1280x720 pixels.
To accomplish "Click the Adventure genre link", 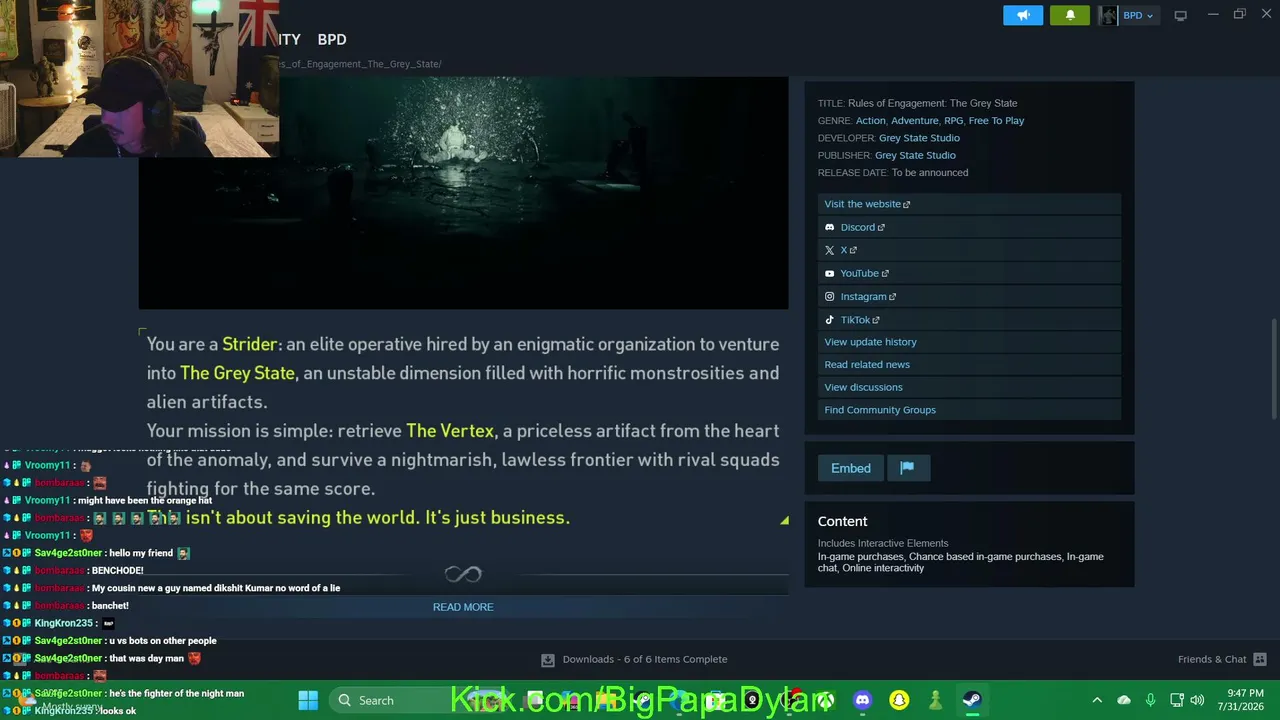I will [x=914, y=121].
